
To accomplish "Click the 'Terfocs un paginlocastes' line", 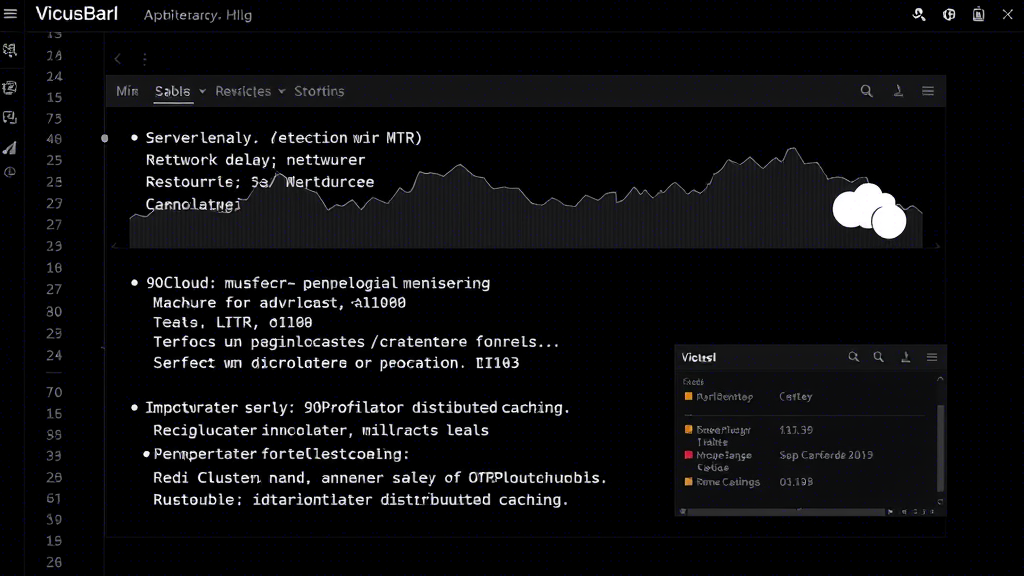I will [x=356, y=342].
